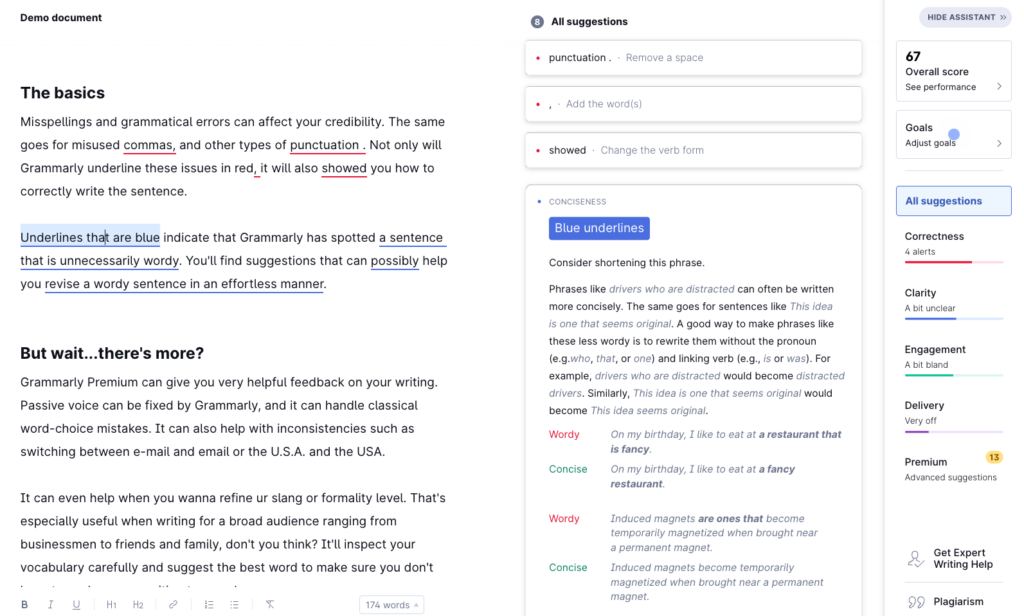This screenshot has width=1024, height=616.
Task: Open the 'showed' change verb form suggestion
Action: click(692, 150)
